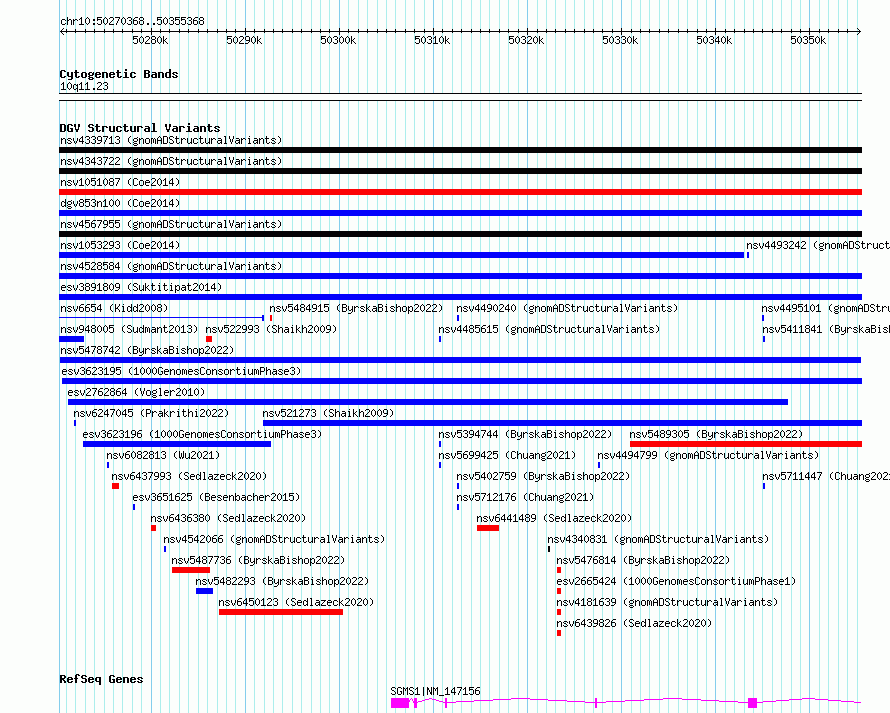Open nsv5699425 (Chuang2021) label
This screenshot has width=890, height=713.
coord(507,455)
